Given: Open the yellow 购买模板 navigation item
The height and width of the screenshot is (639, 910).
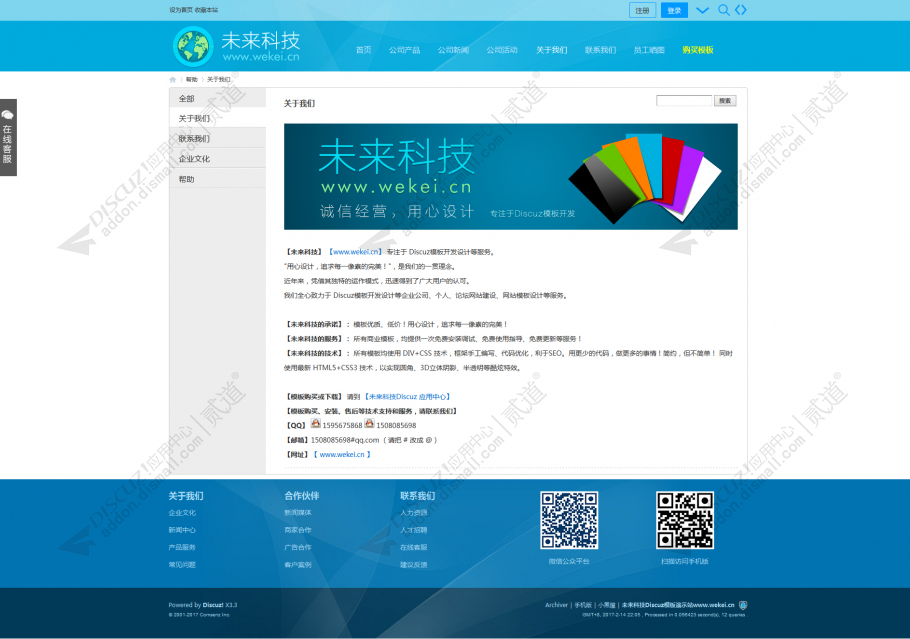Looking at the screenshot, I should [x=698, y=50].
